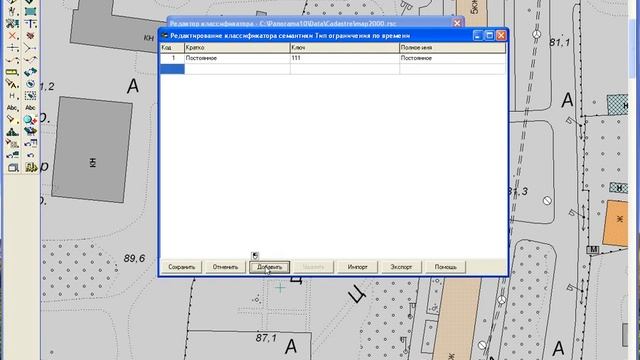
Task: Select Постоянное in the Кратко column
Action: pos(237,58)
